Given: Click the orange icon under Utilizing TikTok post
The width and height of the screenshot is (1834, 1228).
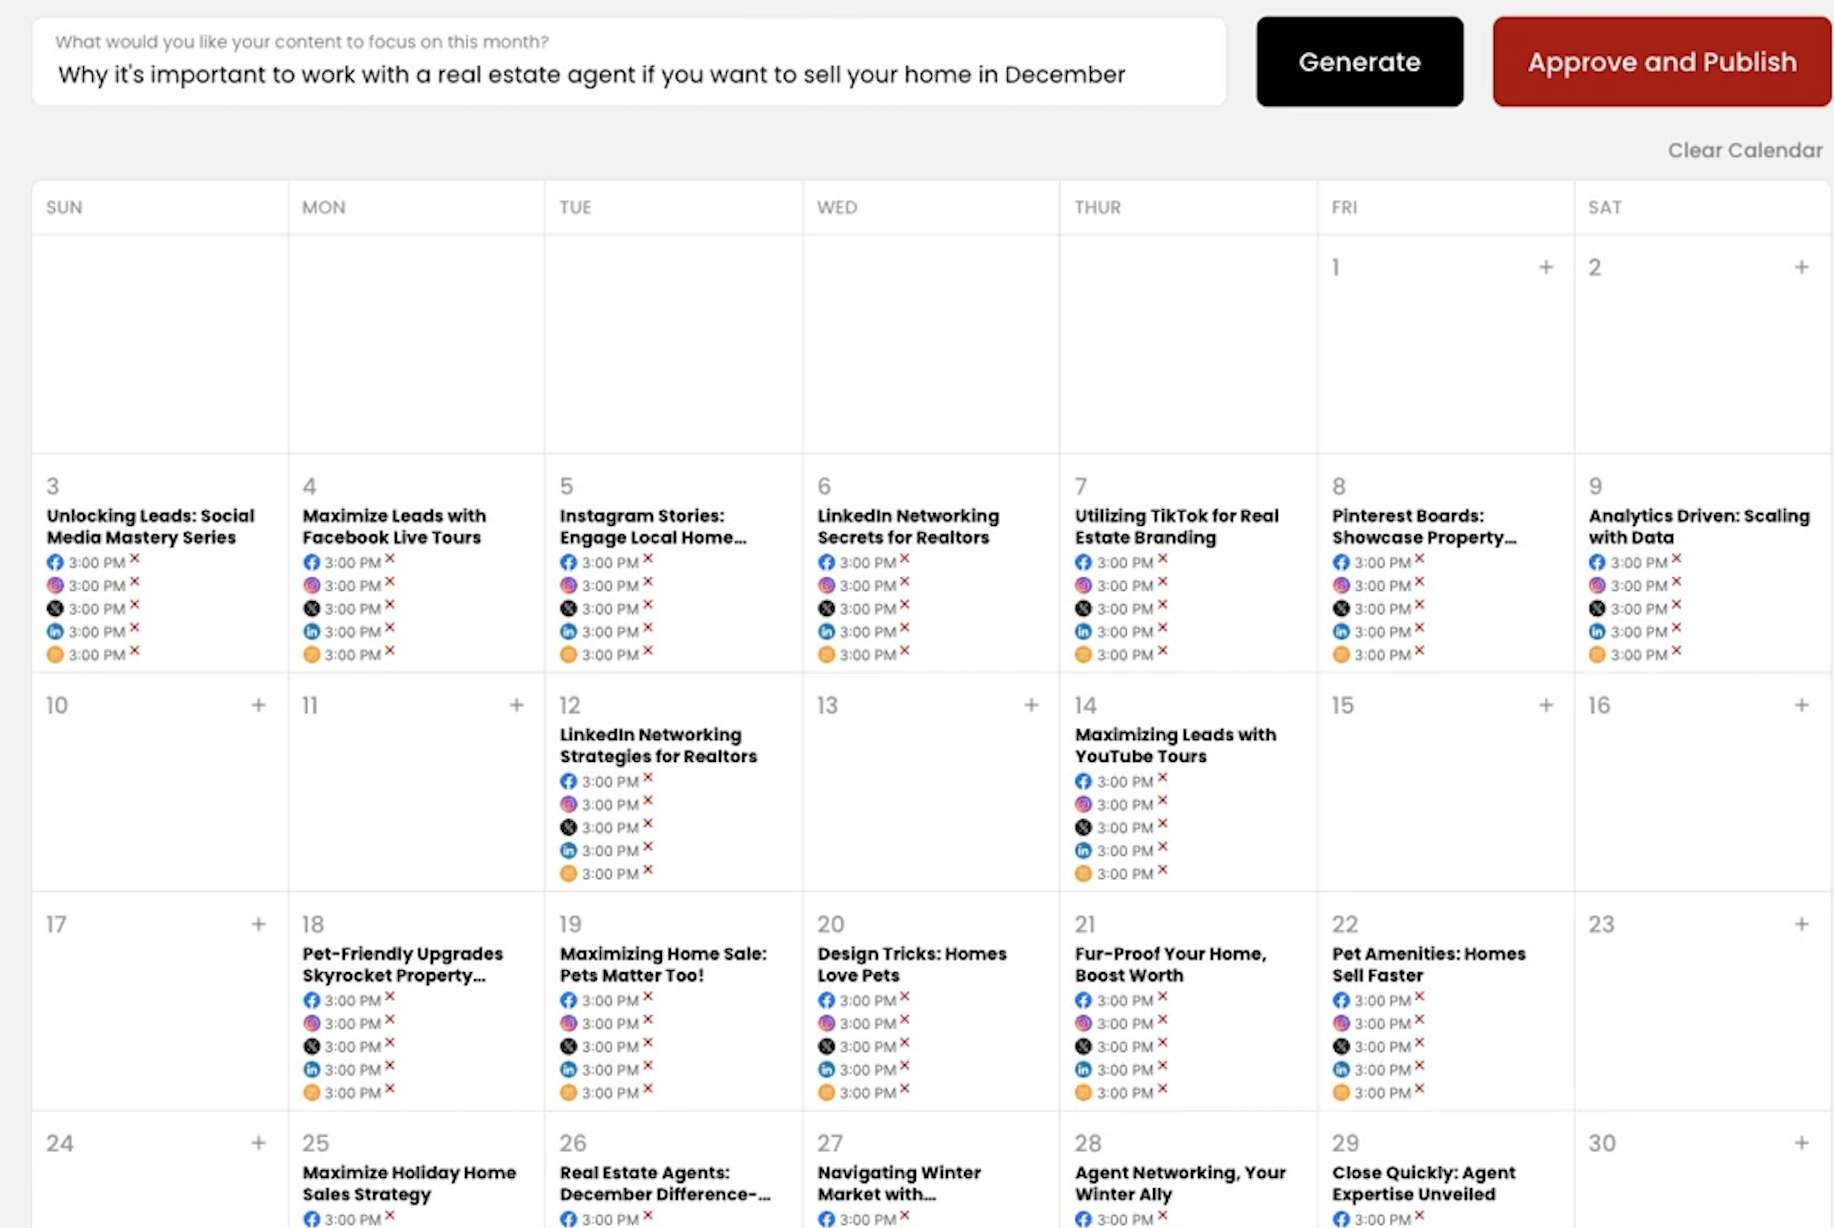Looking at the screenshot, I should pyautogui.click(x=1083, y=655).
